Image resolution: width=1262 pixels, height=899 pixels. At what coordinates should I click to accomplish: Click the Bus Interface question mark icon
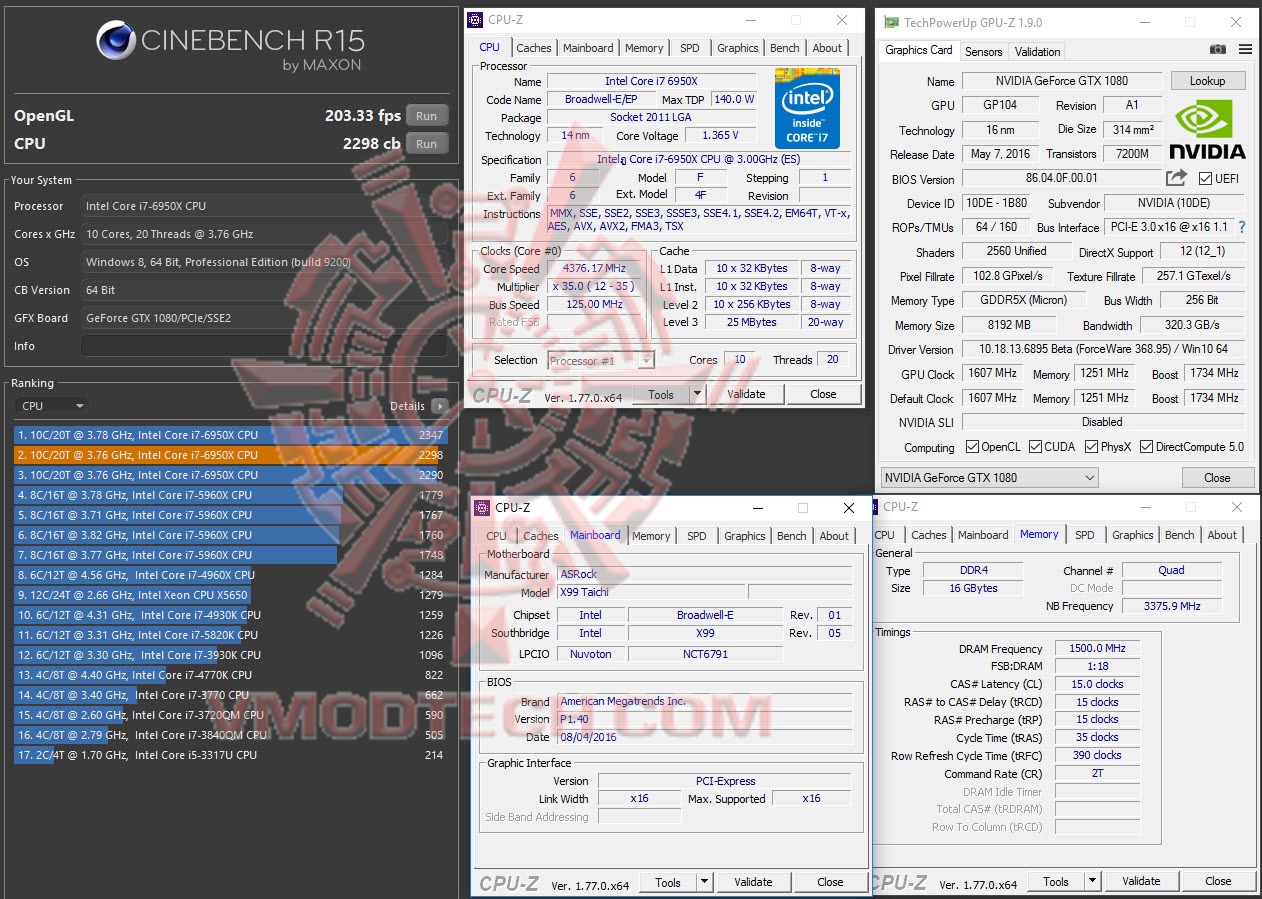point(1242,228)
